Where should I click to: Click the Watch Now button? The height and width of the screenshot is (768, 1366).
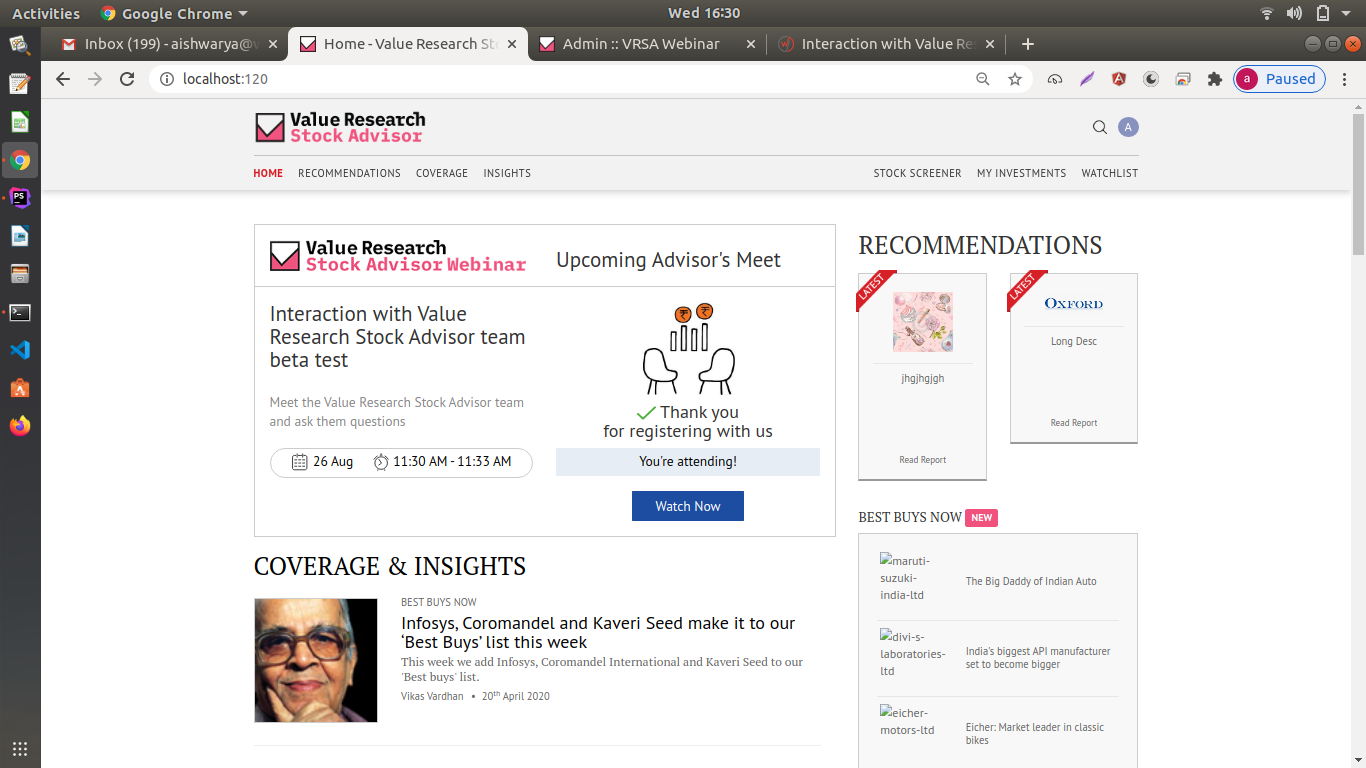click(x=687, y=506)
